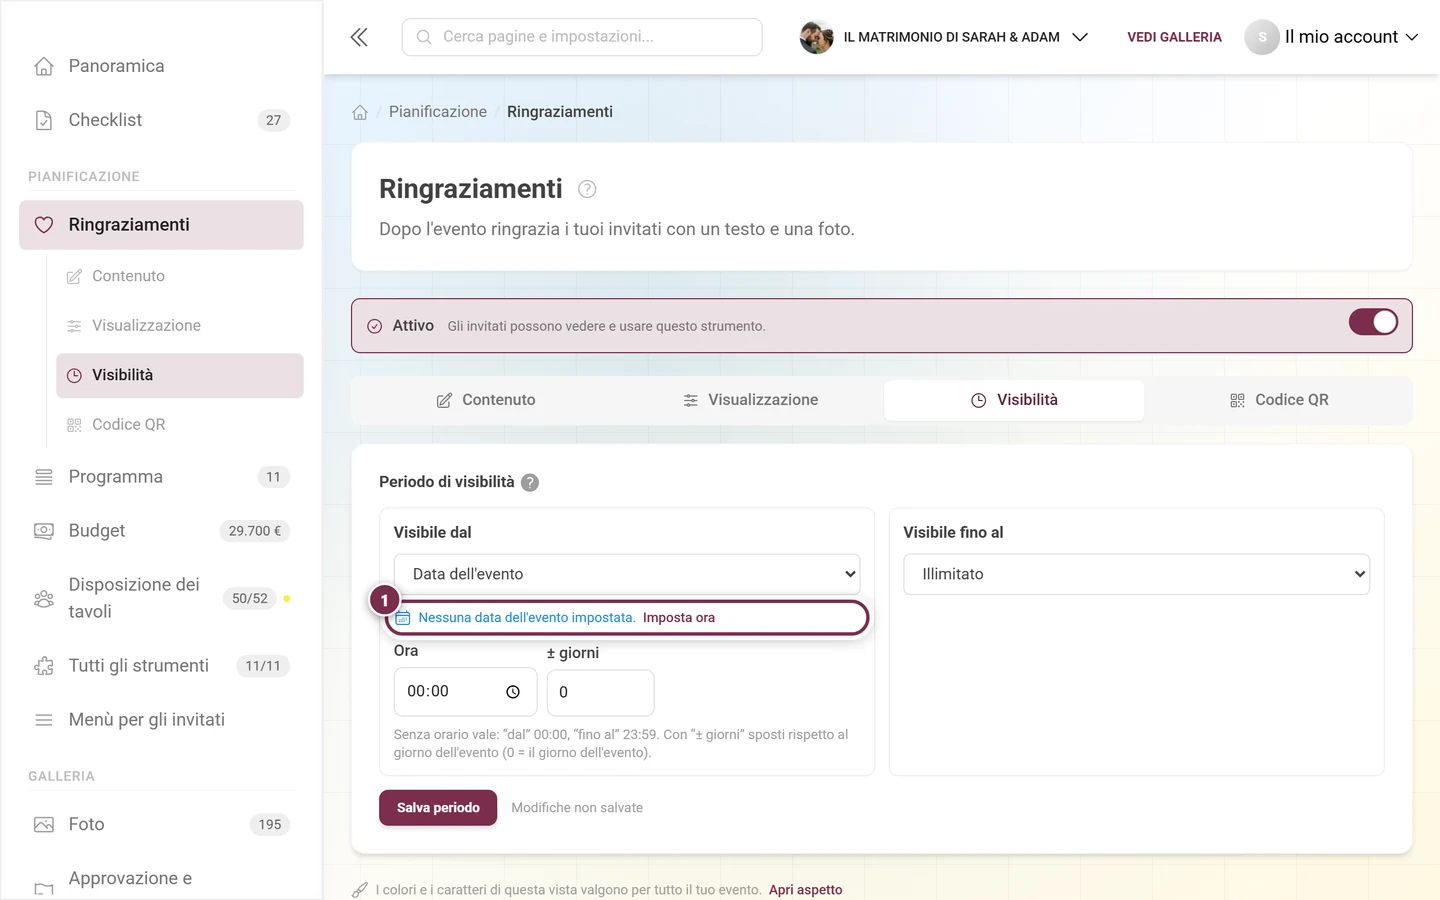Open Disposizione dei tavoli in sidebar

tap(161, 598)
